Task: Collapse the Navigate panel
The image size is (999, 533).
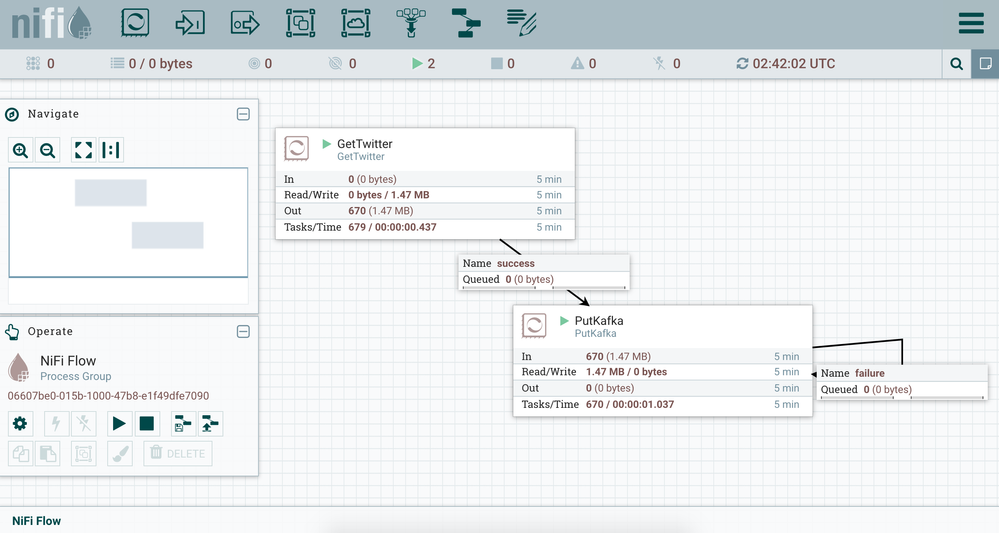Action: (x=243, y=114)
